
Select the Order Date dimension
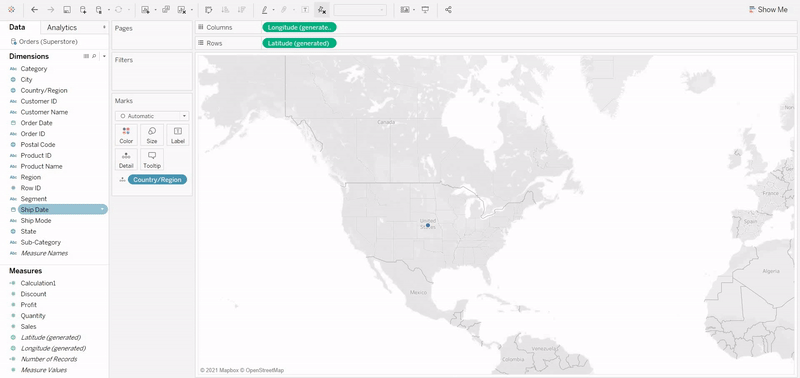point(36,123)
